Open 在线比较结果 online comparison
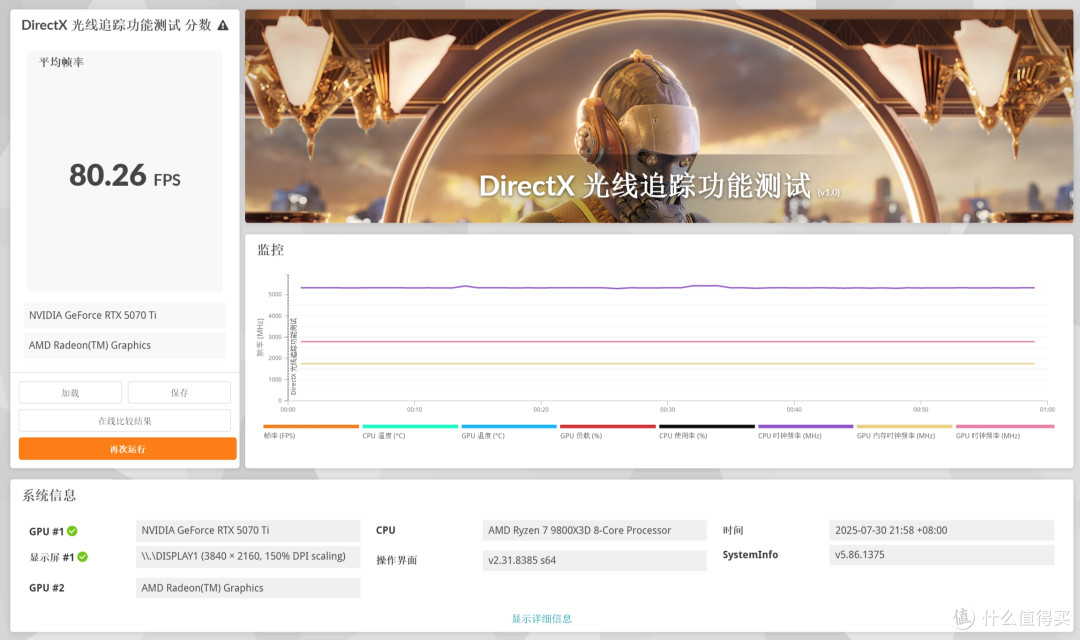 tap(125, 420)
